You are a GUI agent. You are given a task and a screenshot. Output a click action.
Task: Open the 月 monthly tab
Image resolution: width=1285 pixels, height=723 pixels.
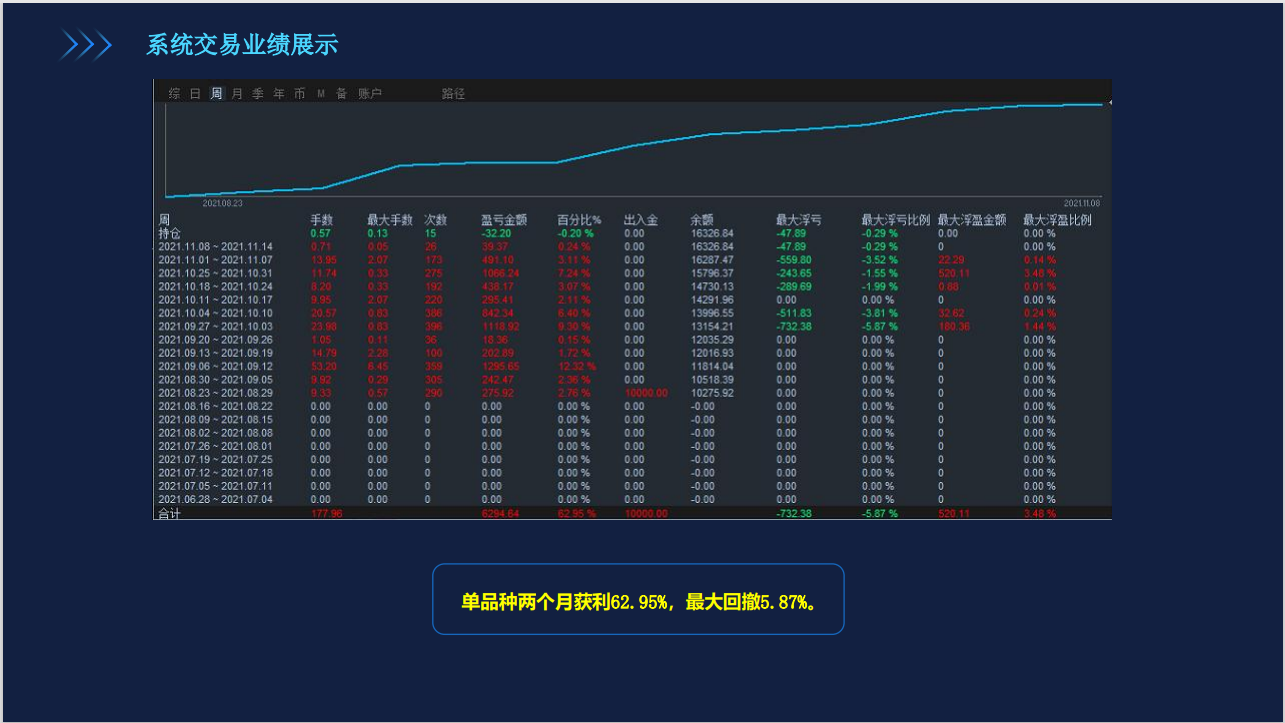click(237, 94)
